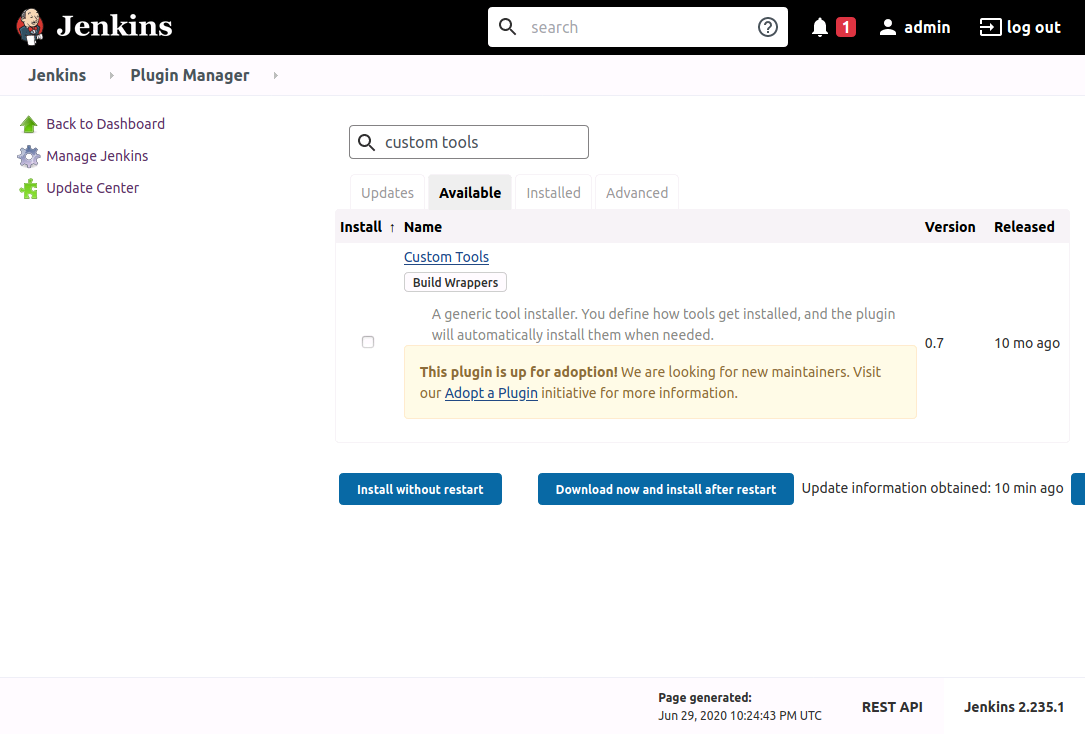1085x734 pixels.
Task: Click the log out icon
Action: (x=989, y=27)
